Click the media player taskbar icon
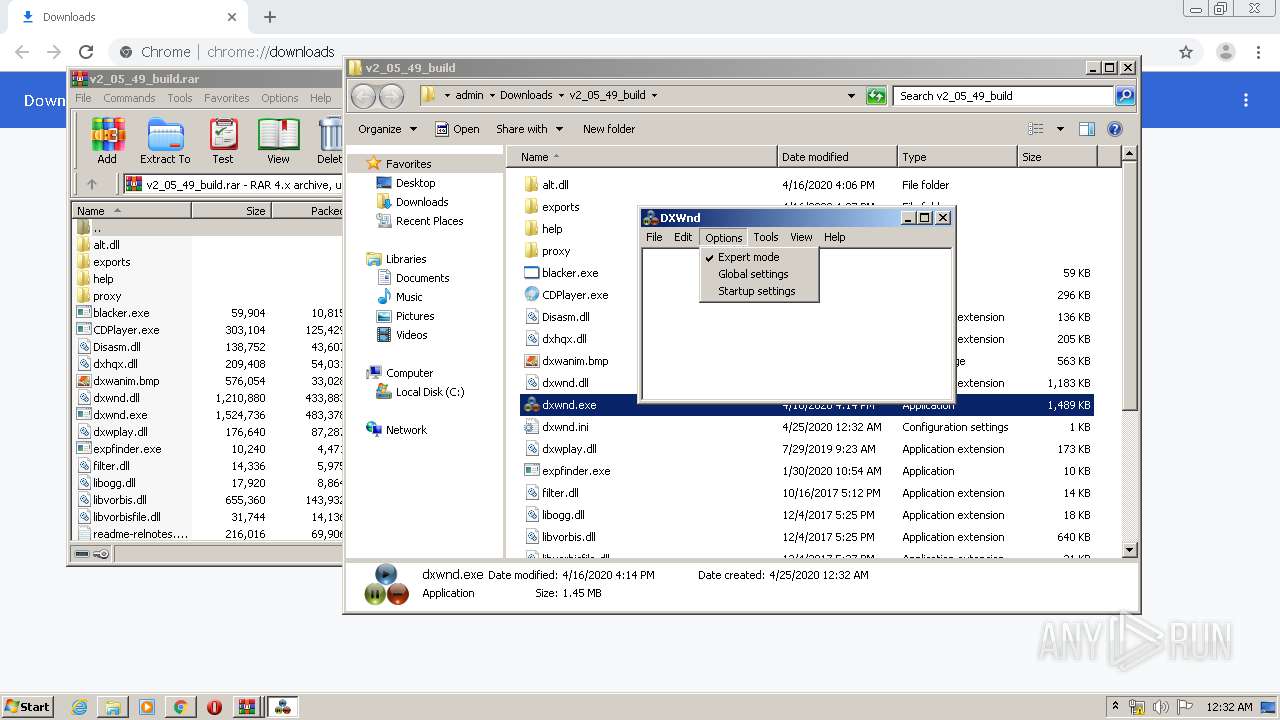 coord(147,707)
